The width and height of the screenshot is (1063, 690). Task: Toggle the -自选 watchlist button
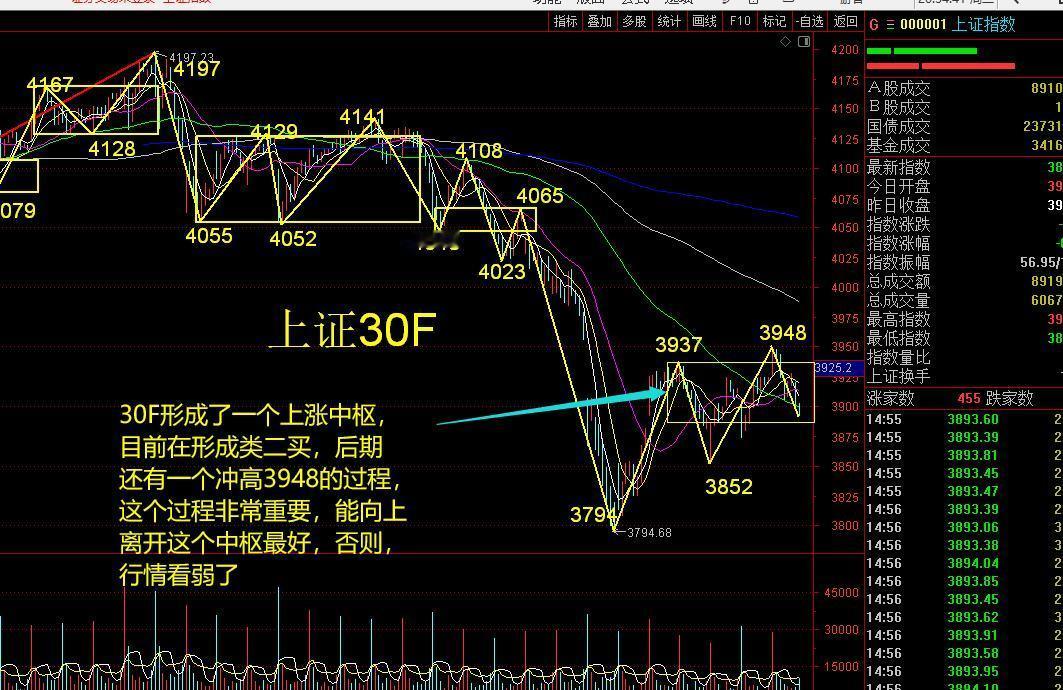pos(810,22)
